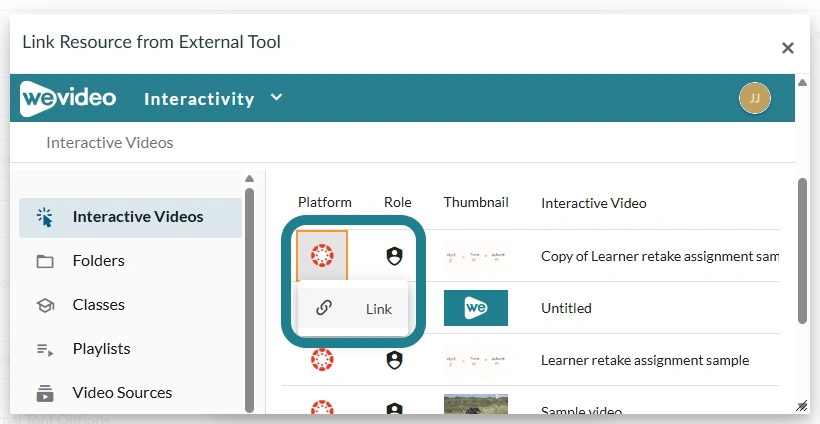Click the sidebar vertical scrollbar

(x=249, y=300)
